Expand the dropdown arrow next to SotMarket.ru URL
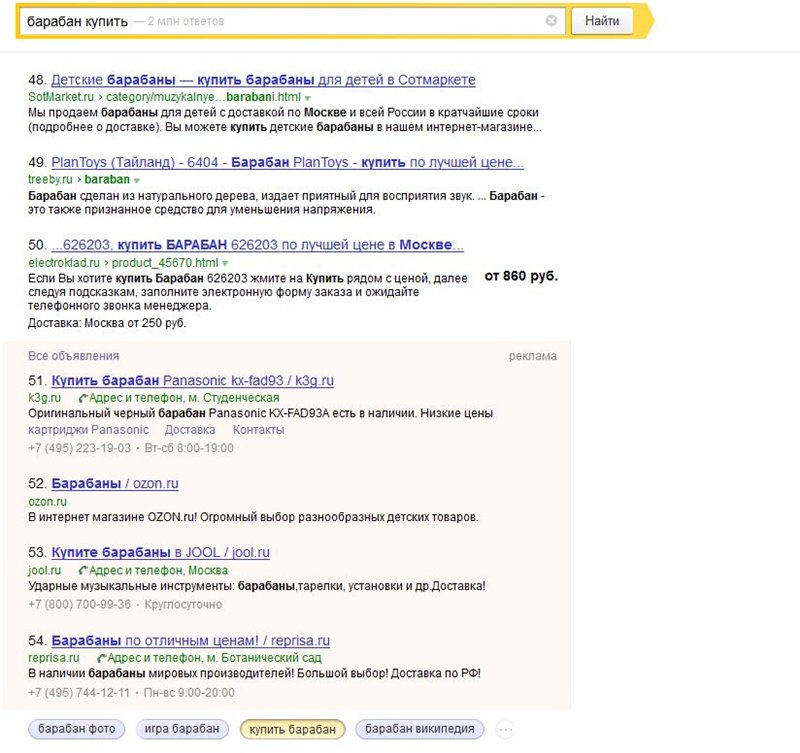 point(308,97)
